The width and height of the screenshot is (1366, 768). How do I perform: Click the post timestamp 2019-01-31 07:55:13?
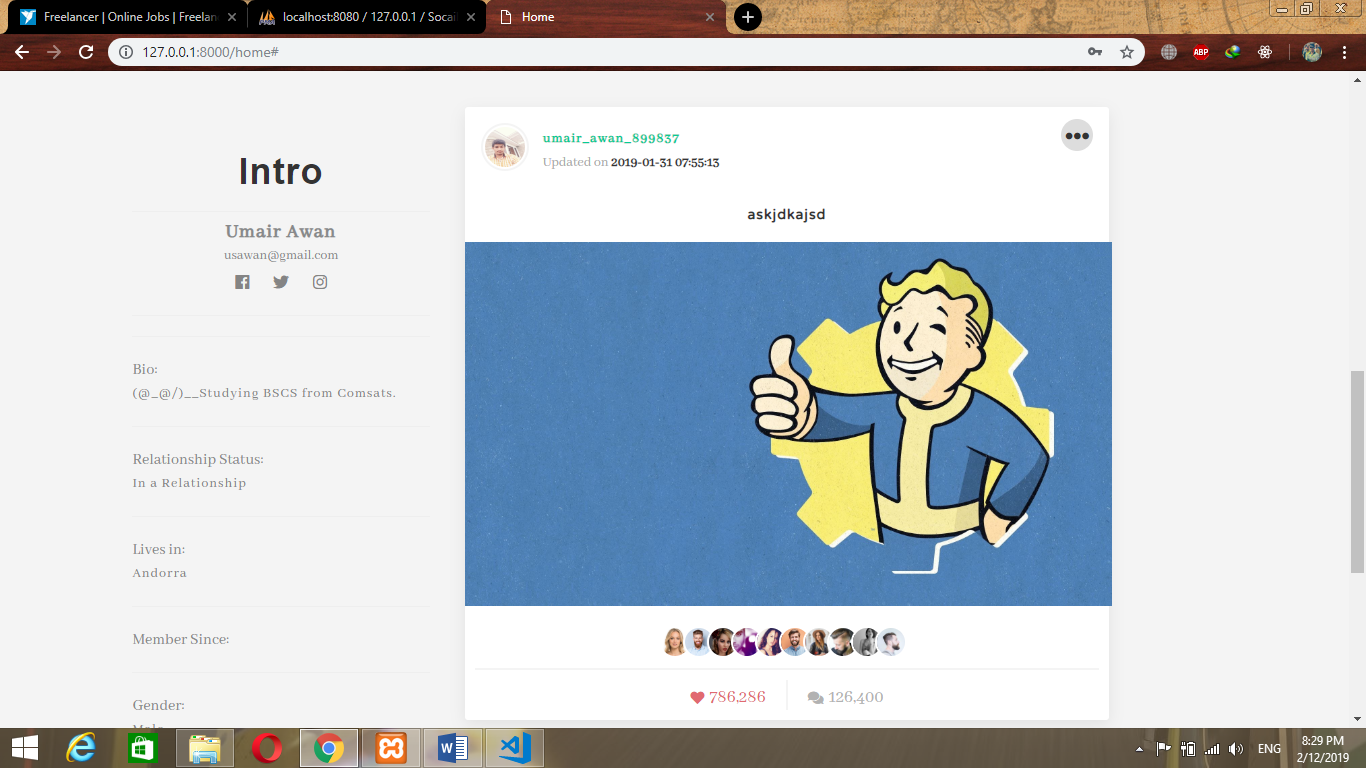tap(665, 162)
